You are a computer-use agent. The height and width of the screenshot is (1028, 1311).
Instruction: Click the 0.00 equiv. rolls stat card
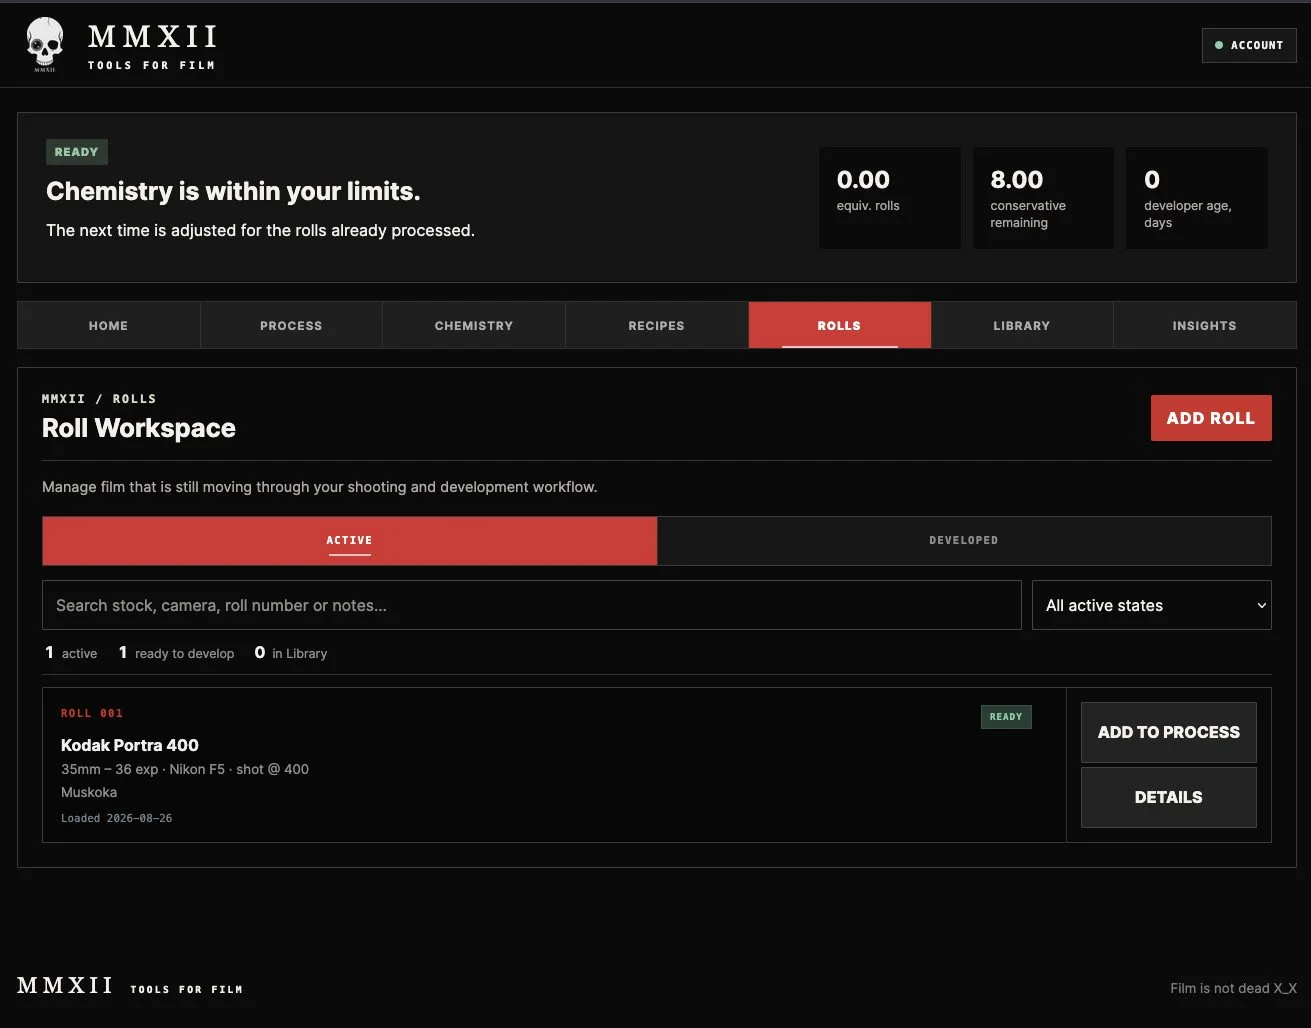889,198
